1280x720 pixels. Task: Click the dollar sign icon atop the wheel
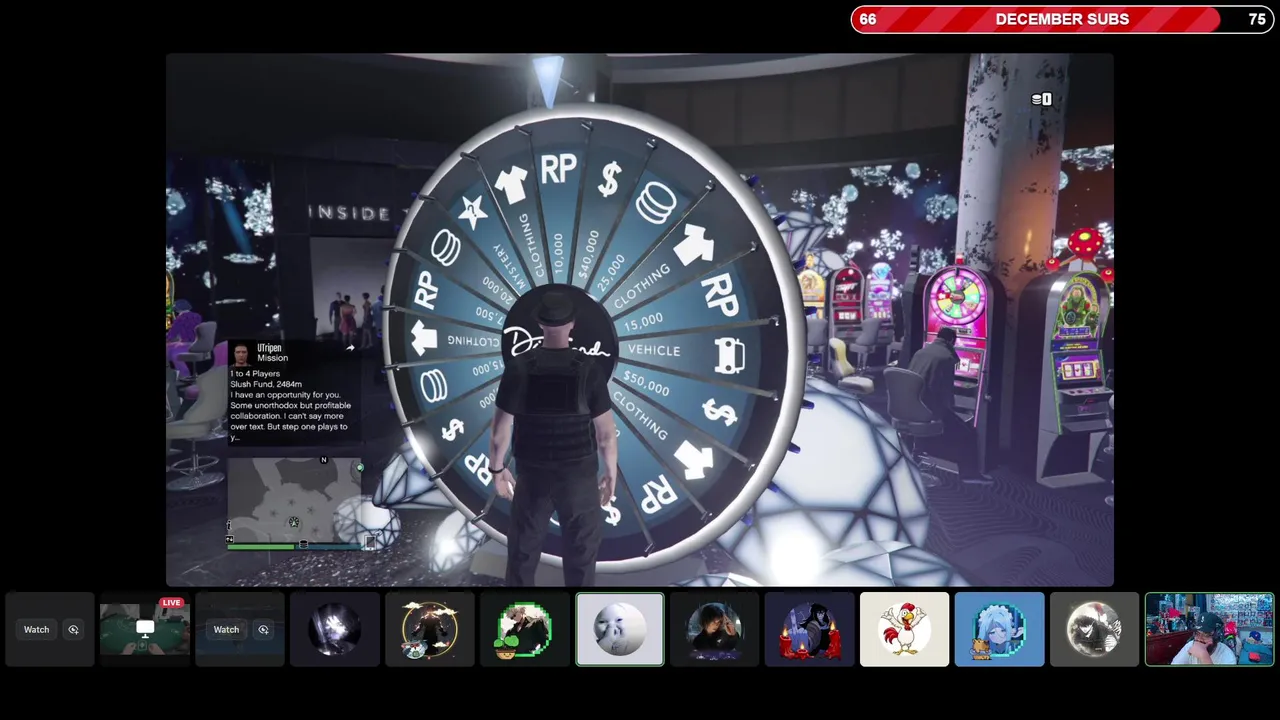609,179
